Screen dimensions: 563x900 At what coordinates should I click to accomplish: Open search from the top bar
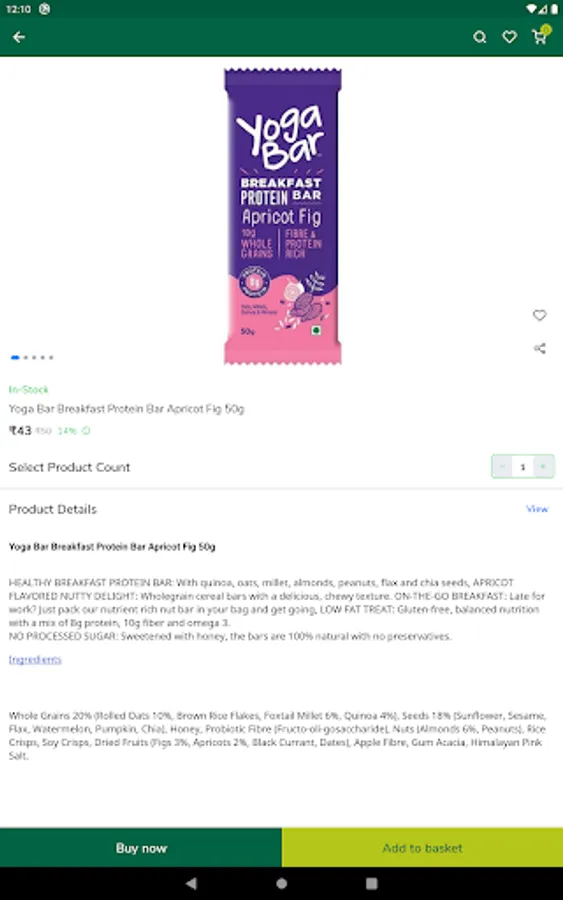pyautogui.click(x=480, y=37)
